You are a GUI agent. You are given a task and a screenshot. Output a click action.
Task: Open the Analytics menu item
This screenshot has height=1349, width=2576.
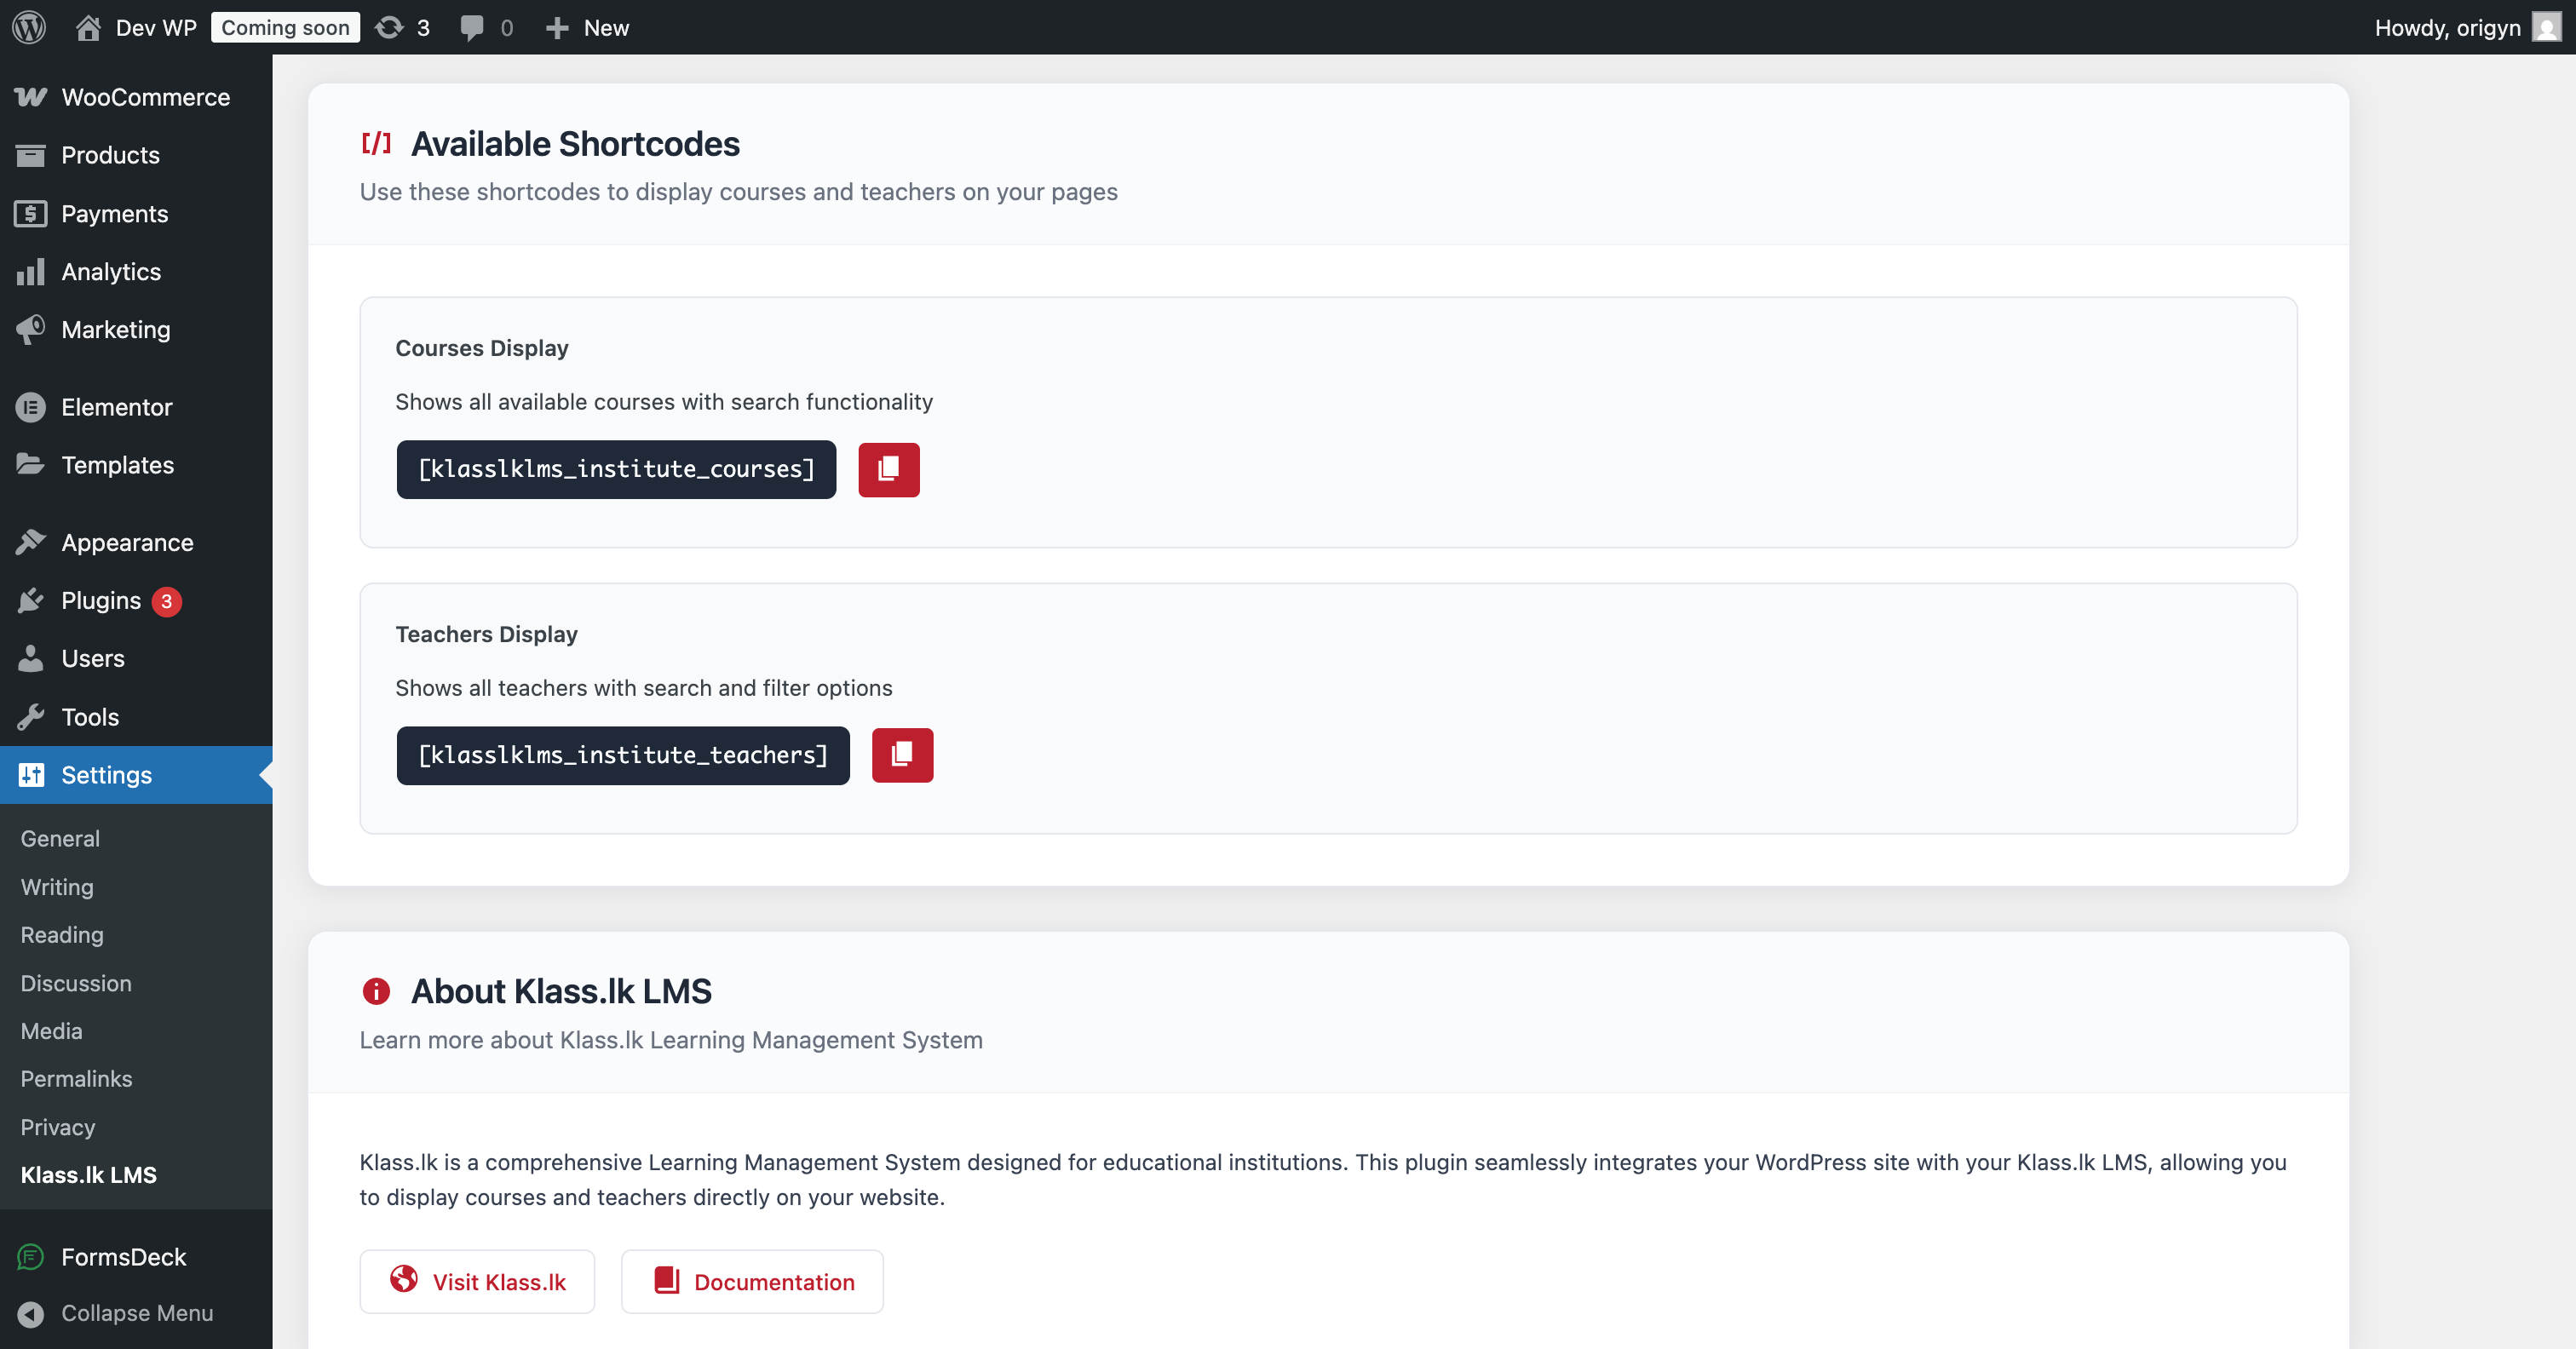[111, 271]
